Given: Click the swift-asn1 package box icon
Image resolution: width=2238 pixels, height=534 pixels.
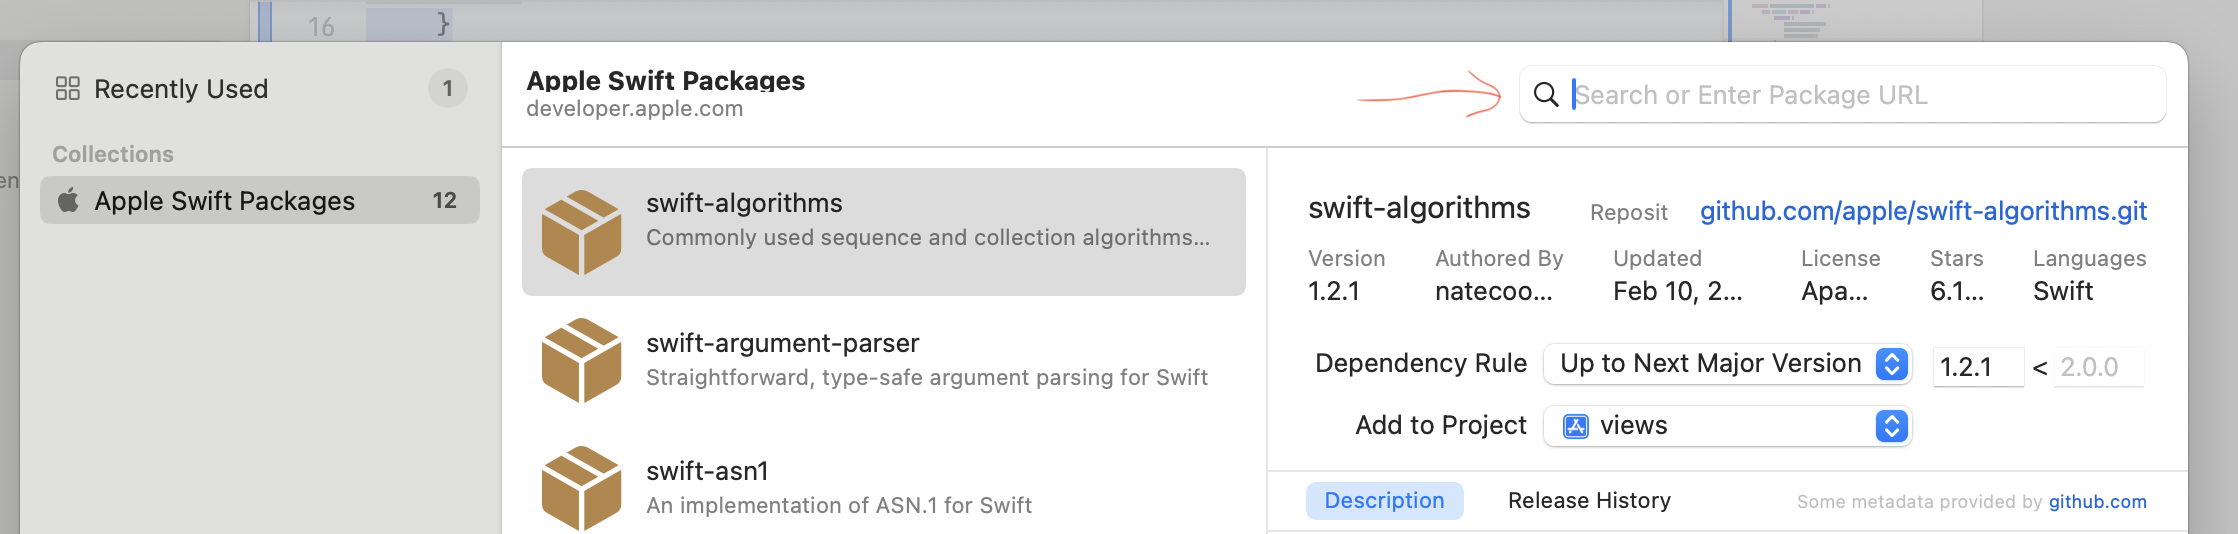Looking at the screenshot, I should click(581, 488).
